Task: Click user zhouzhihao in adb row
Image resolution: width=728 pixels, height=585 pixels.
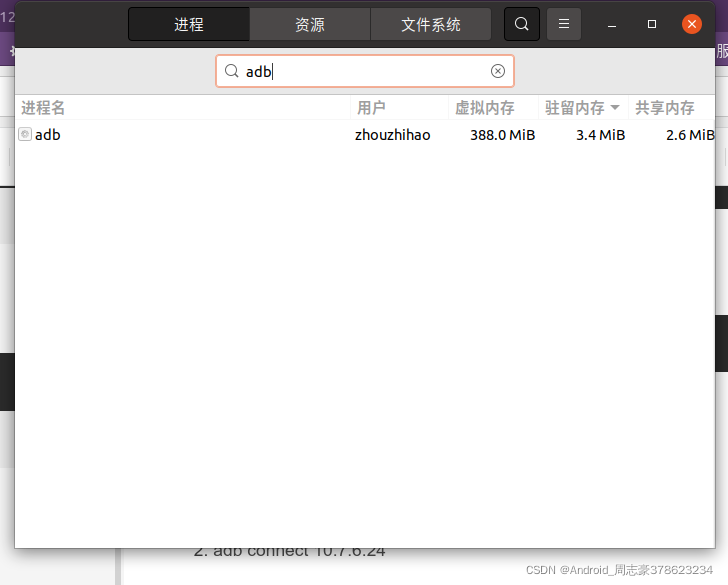Action: [393, 135]
